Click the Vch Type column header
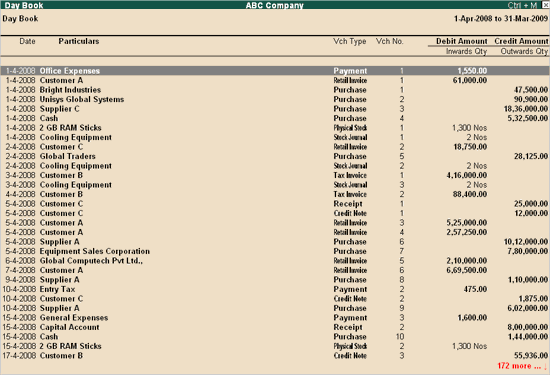550x375 pixels. pos(350,41)
